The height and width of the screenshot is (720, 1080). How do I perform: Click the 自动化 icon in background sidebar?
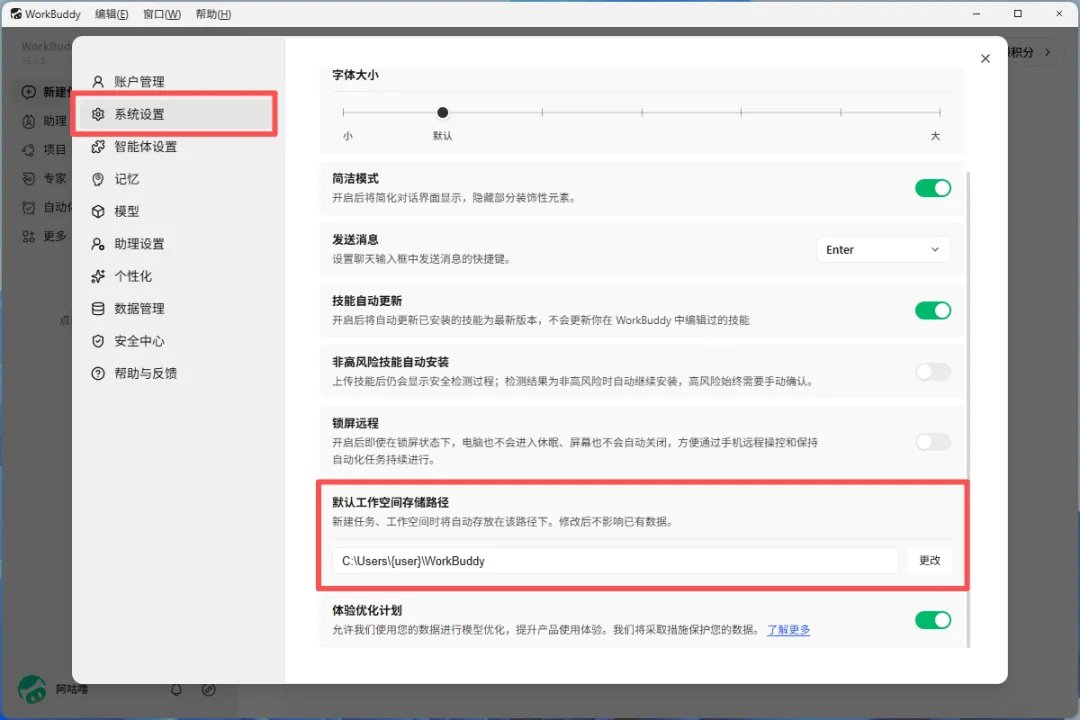click(x=28, y=207)
